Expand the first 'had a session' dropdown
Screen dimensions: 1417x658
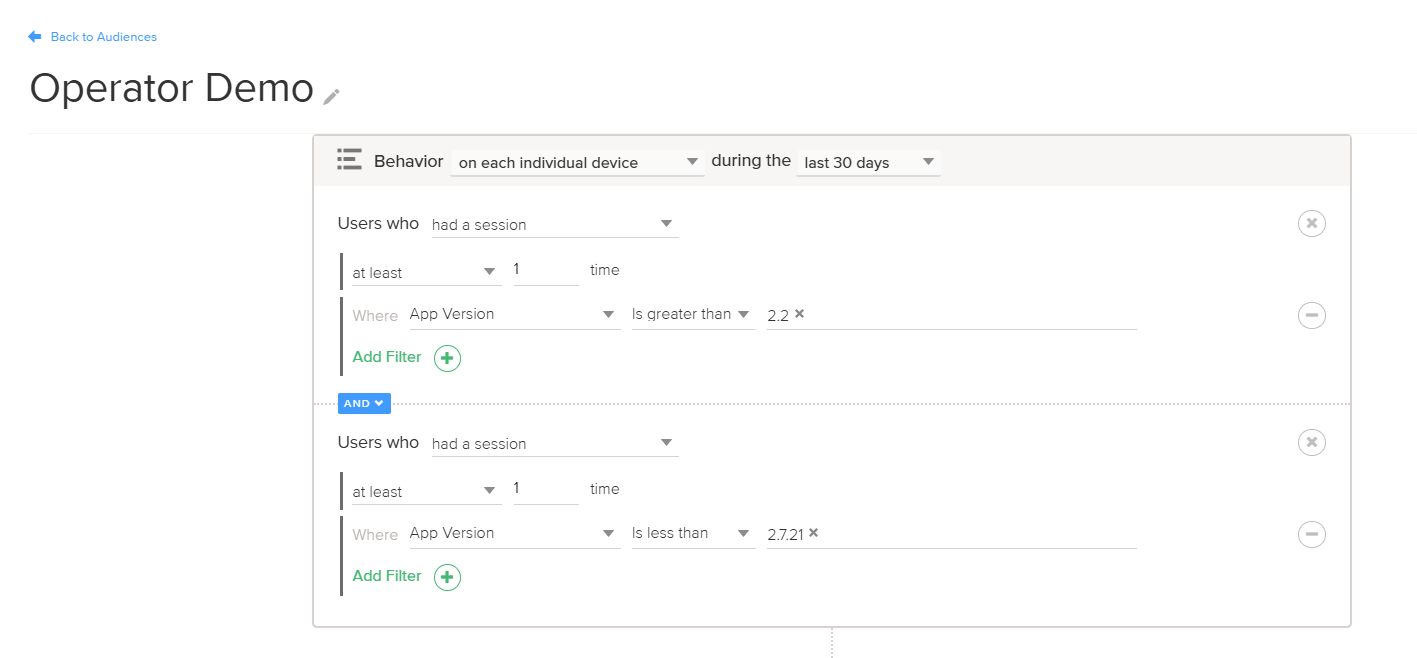pyautogui.click(x=554, y=225)
